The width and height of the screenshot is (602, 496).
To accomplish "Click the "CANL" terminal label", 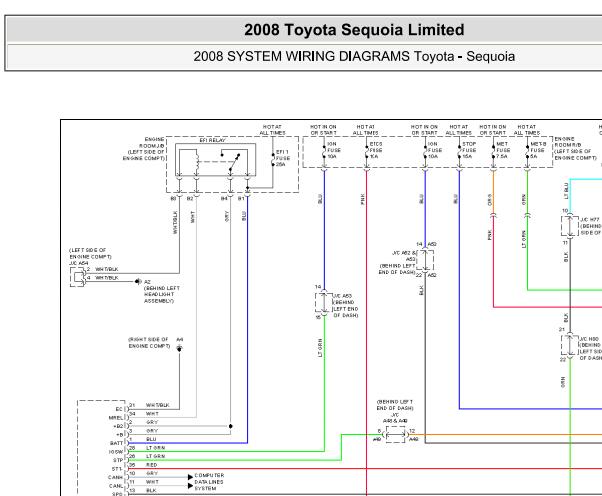I will [116, 486].
